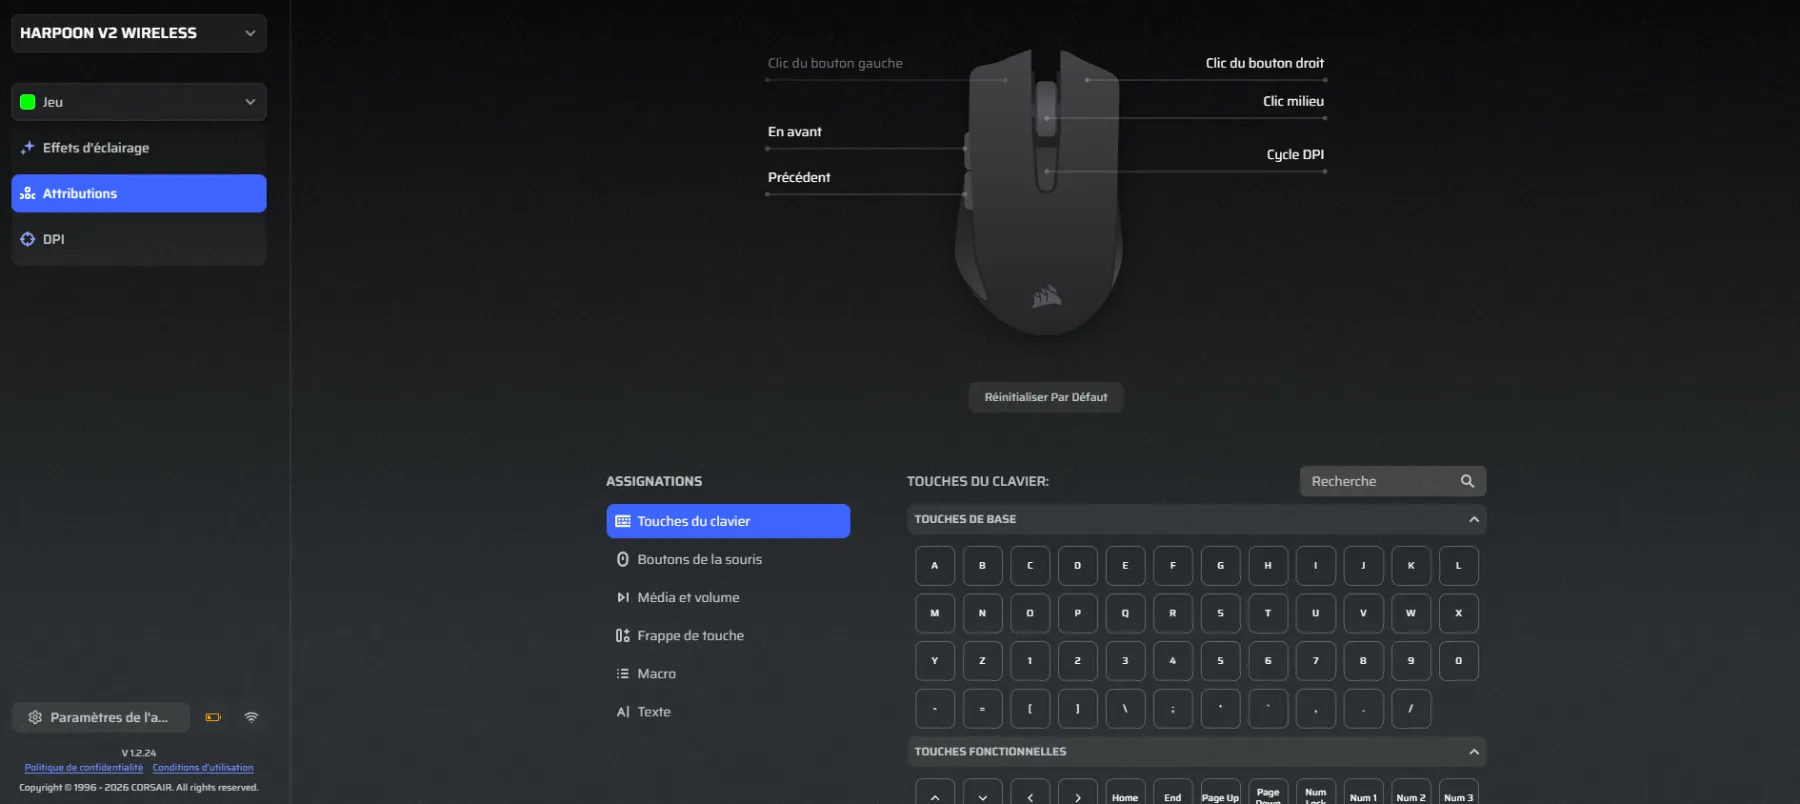The height and width of the screenshot is (804, 1800).
Task: Assign the right arrow key
Action: click(1078, 794)
